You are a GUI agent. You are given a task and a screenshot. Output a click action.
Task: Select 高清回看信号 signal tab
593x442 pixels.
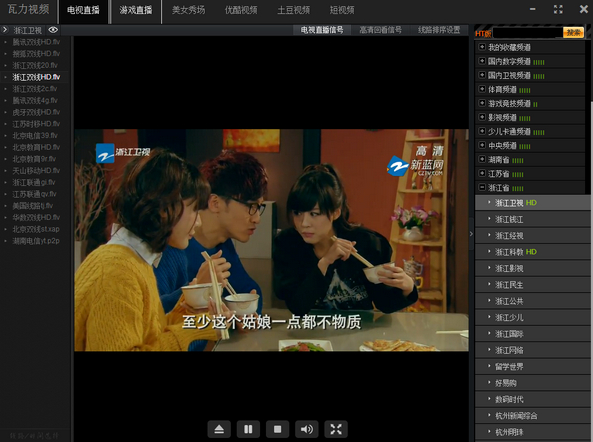click(x=380, y=30)
